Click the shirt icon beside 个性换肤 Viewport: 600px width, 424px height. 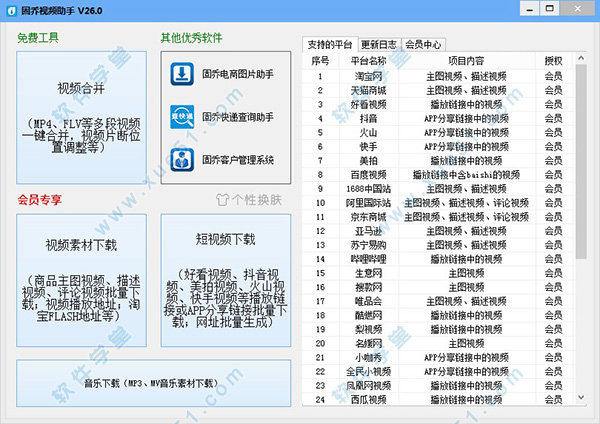222,200
